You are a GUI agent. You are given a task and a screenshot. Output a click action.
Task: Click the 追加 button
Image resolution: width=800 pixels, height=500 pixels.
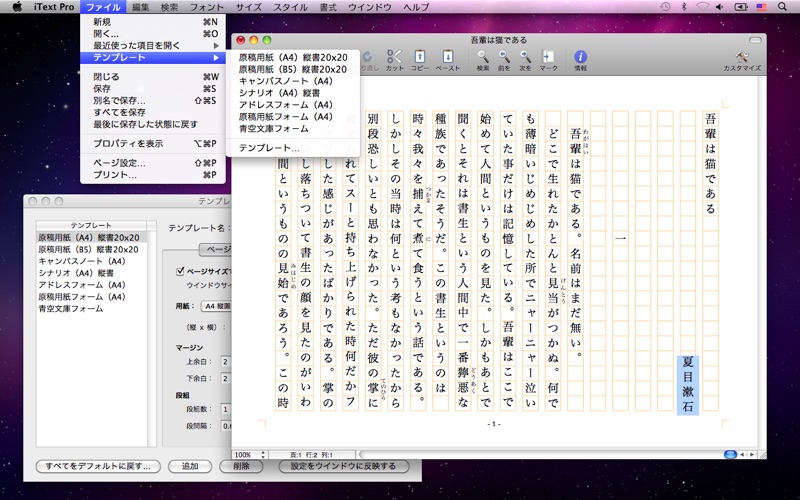click(190, 466)
